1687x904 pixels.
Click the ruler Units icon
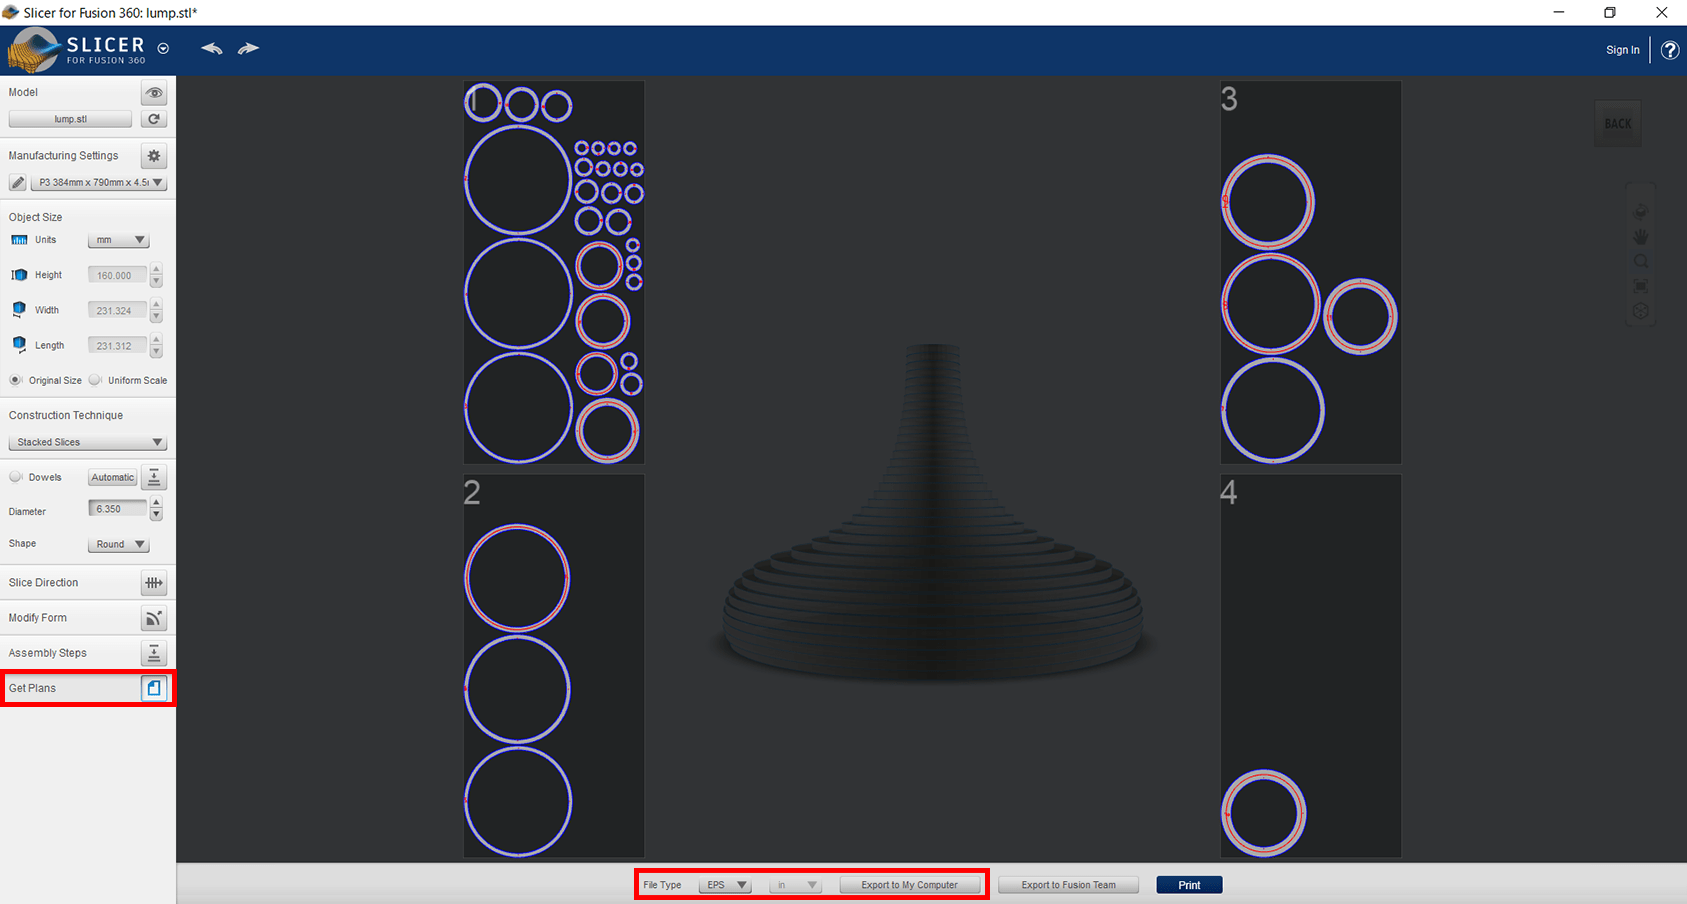tap(19, 240)
